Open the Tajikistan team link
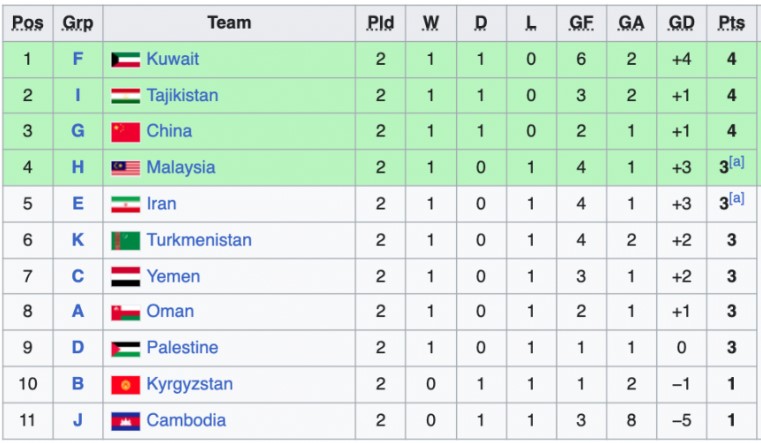 pyautogui.click(x=182, y=96)
